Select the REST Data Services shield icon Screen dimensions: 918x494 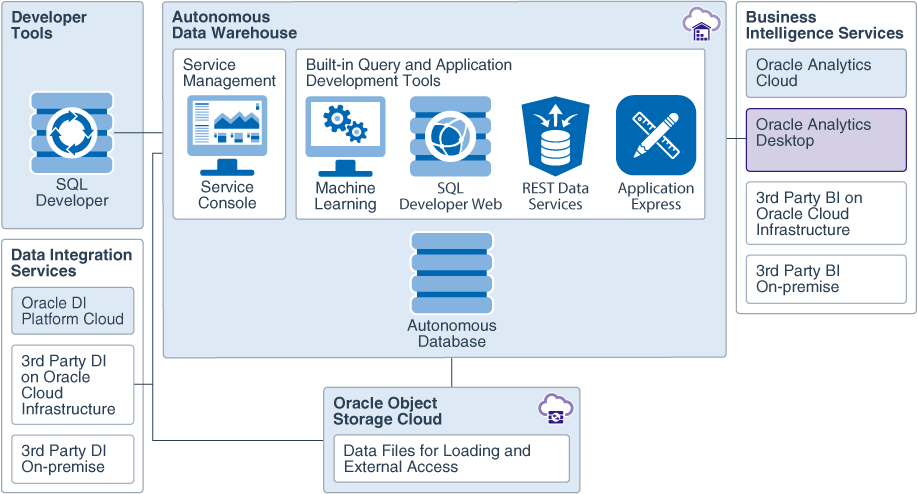coord(556,136)
